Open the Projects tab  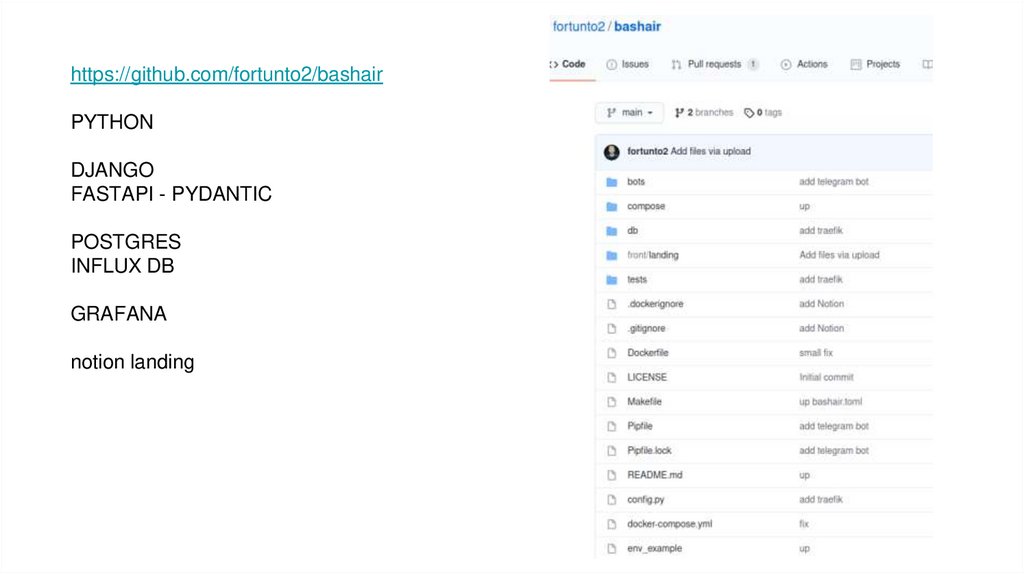coord(875,64)
